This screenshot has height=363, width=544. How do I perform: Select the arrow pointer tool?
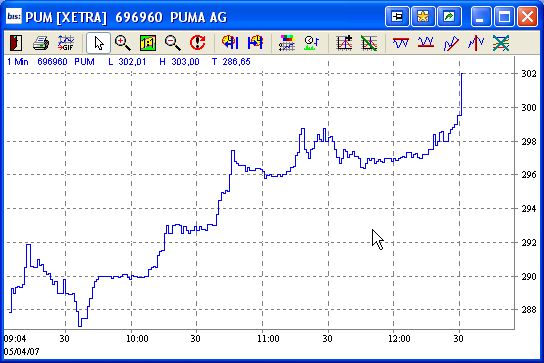[99, 43]
